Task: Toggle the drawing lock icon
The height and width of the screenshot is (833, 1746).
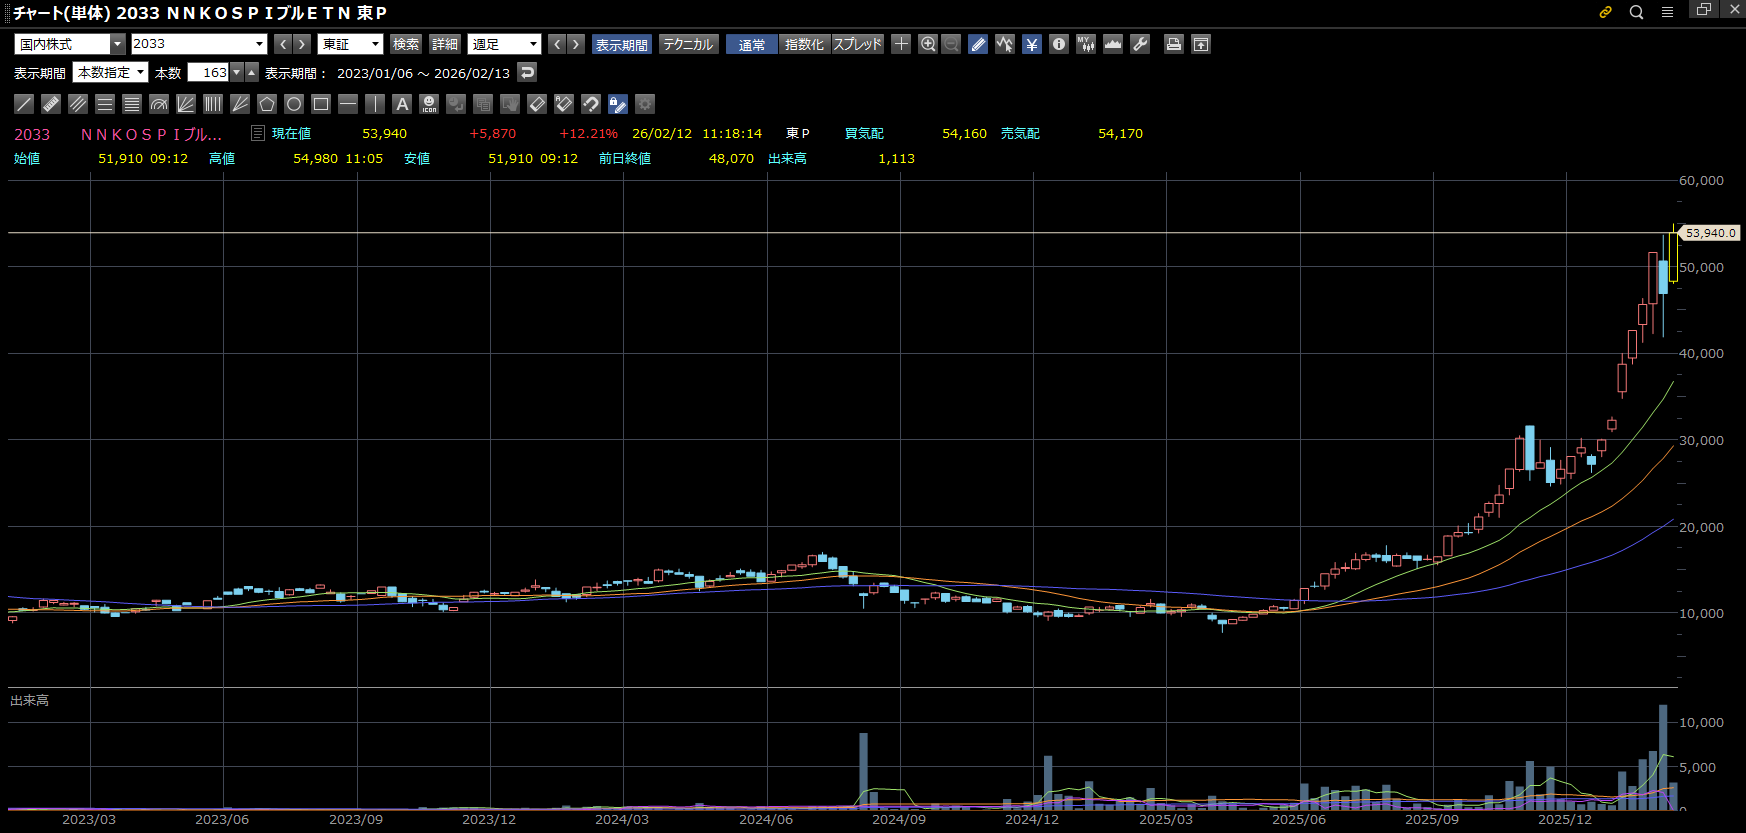Action: click(618, 104)
